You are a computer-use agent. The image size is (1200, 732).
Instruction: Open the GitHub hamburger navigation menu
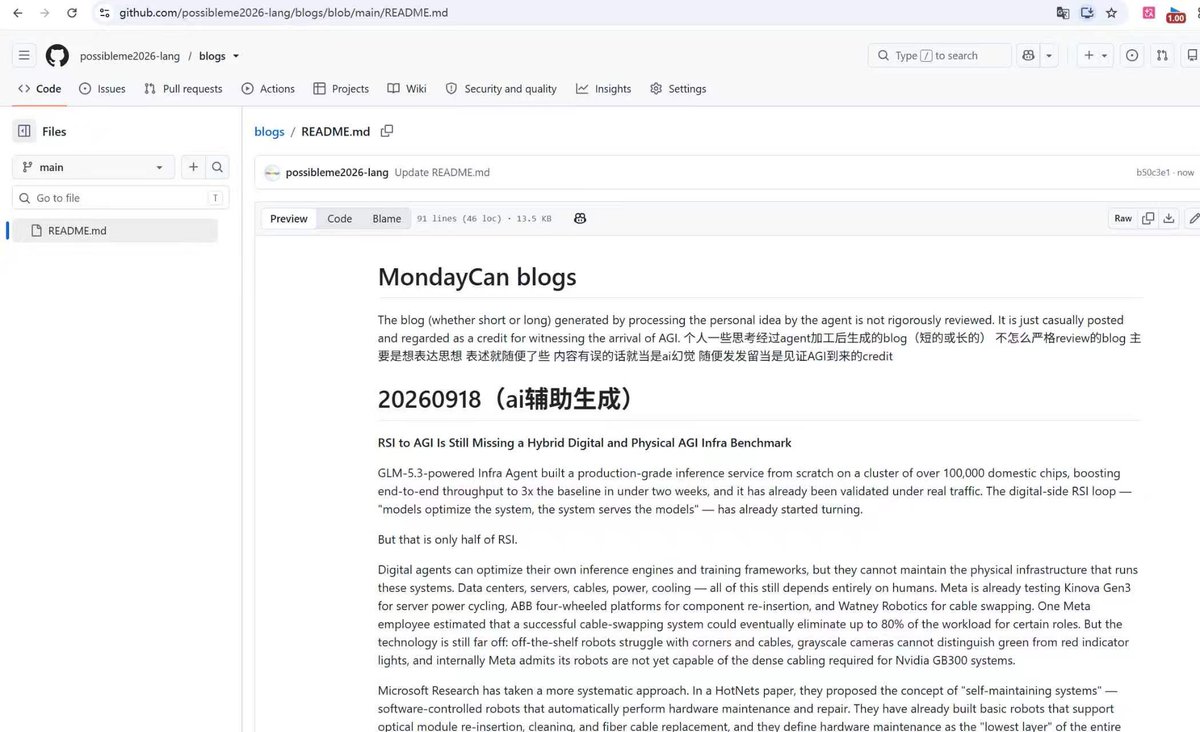[x=24, y=56]
